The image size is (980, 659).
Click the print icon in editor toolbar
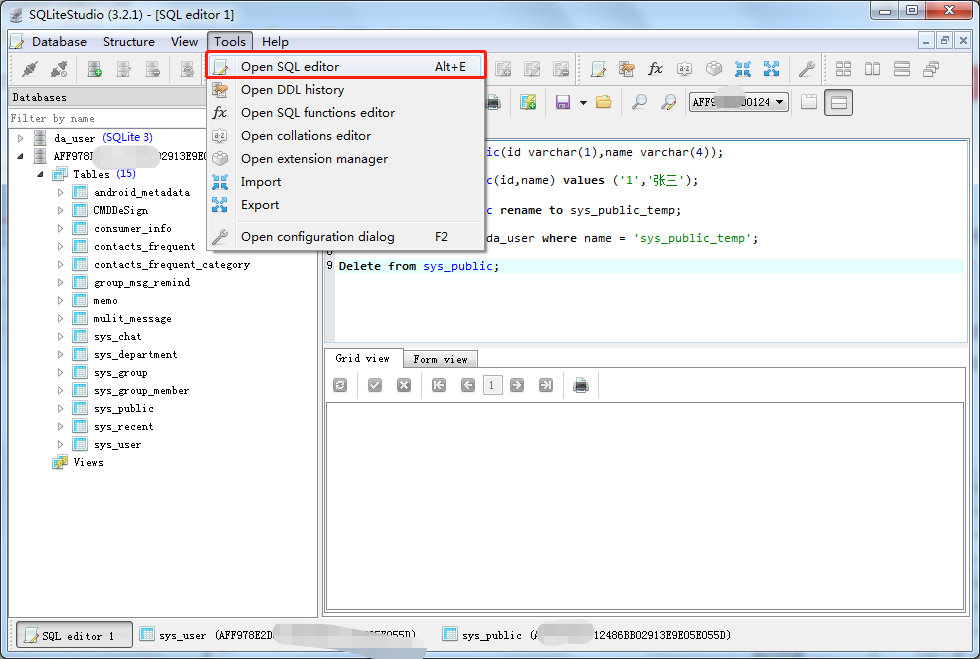point(494,102)
